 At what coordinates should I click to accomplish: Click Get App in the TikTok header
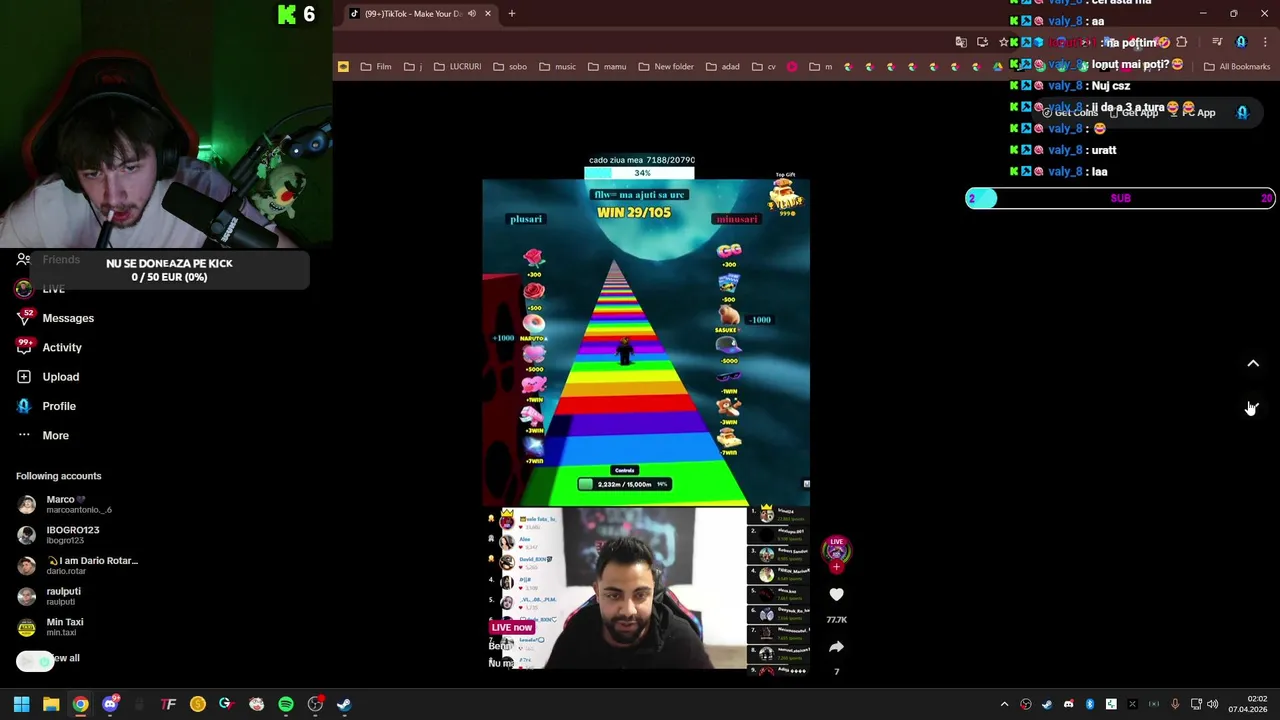tap(1132, 113)
